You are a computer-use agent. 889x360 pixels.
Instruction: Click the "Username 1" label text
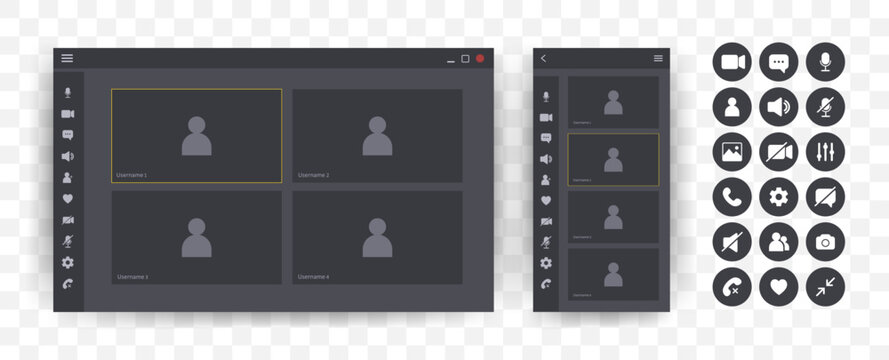pyautogui.click(x=132, y=175)
